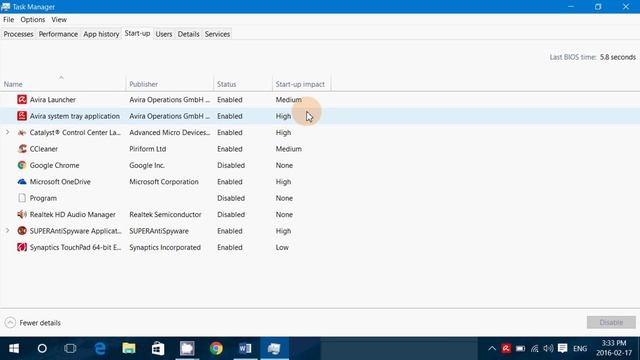Click the Medium impact for CCleaner
The image size is (640, 360).
click(289, 149)
